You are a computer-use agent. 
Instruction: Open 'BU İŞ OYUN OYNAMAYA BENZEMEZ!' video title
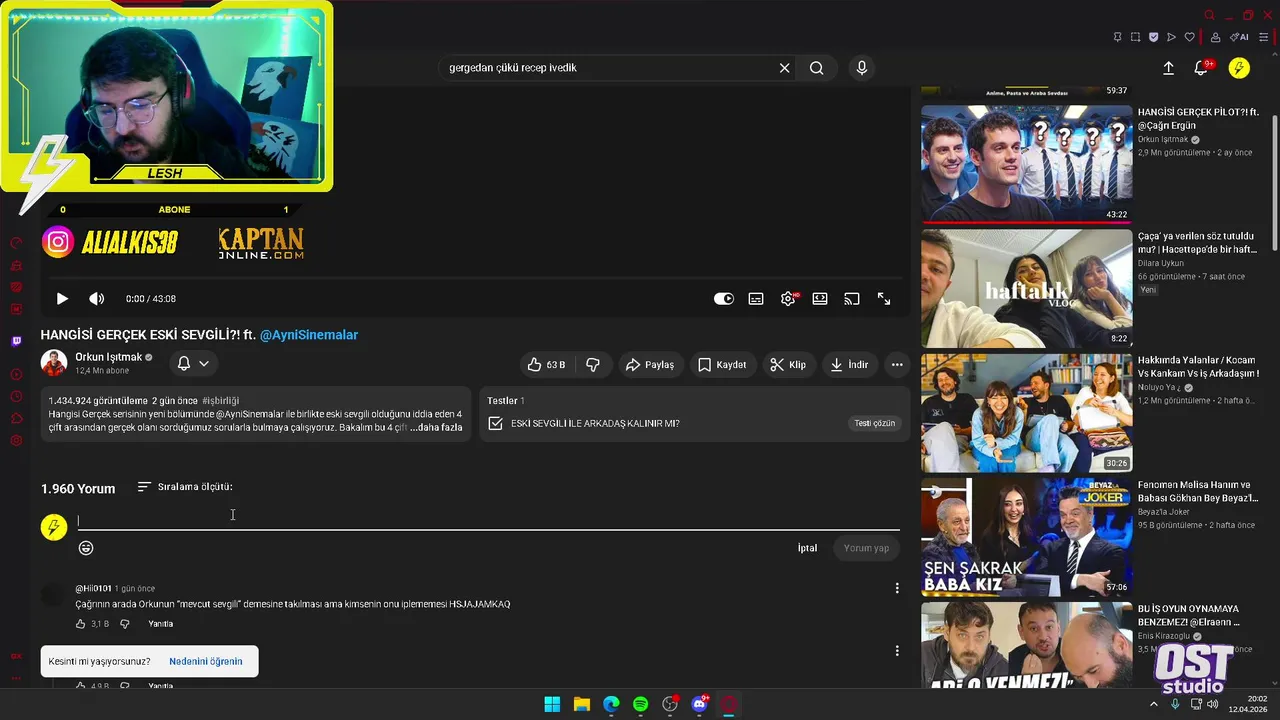[x=1188, y=615]
